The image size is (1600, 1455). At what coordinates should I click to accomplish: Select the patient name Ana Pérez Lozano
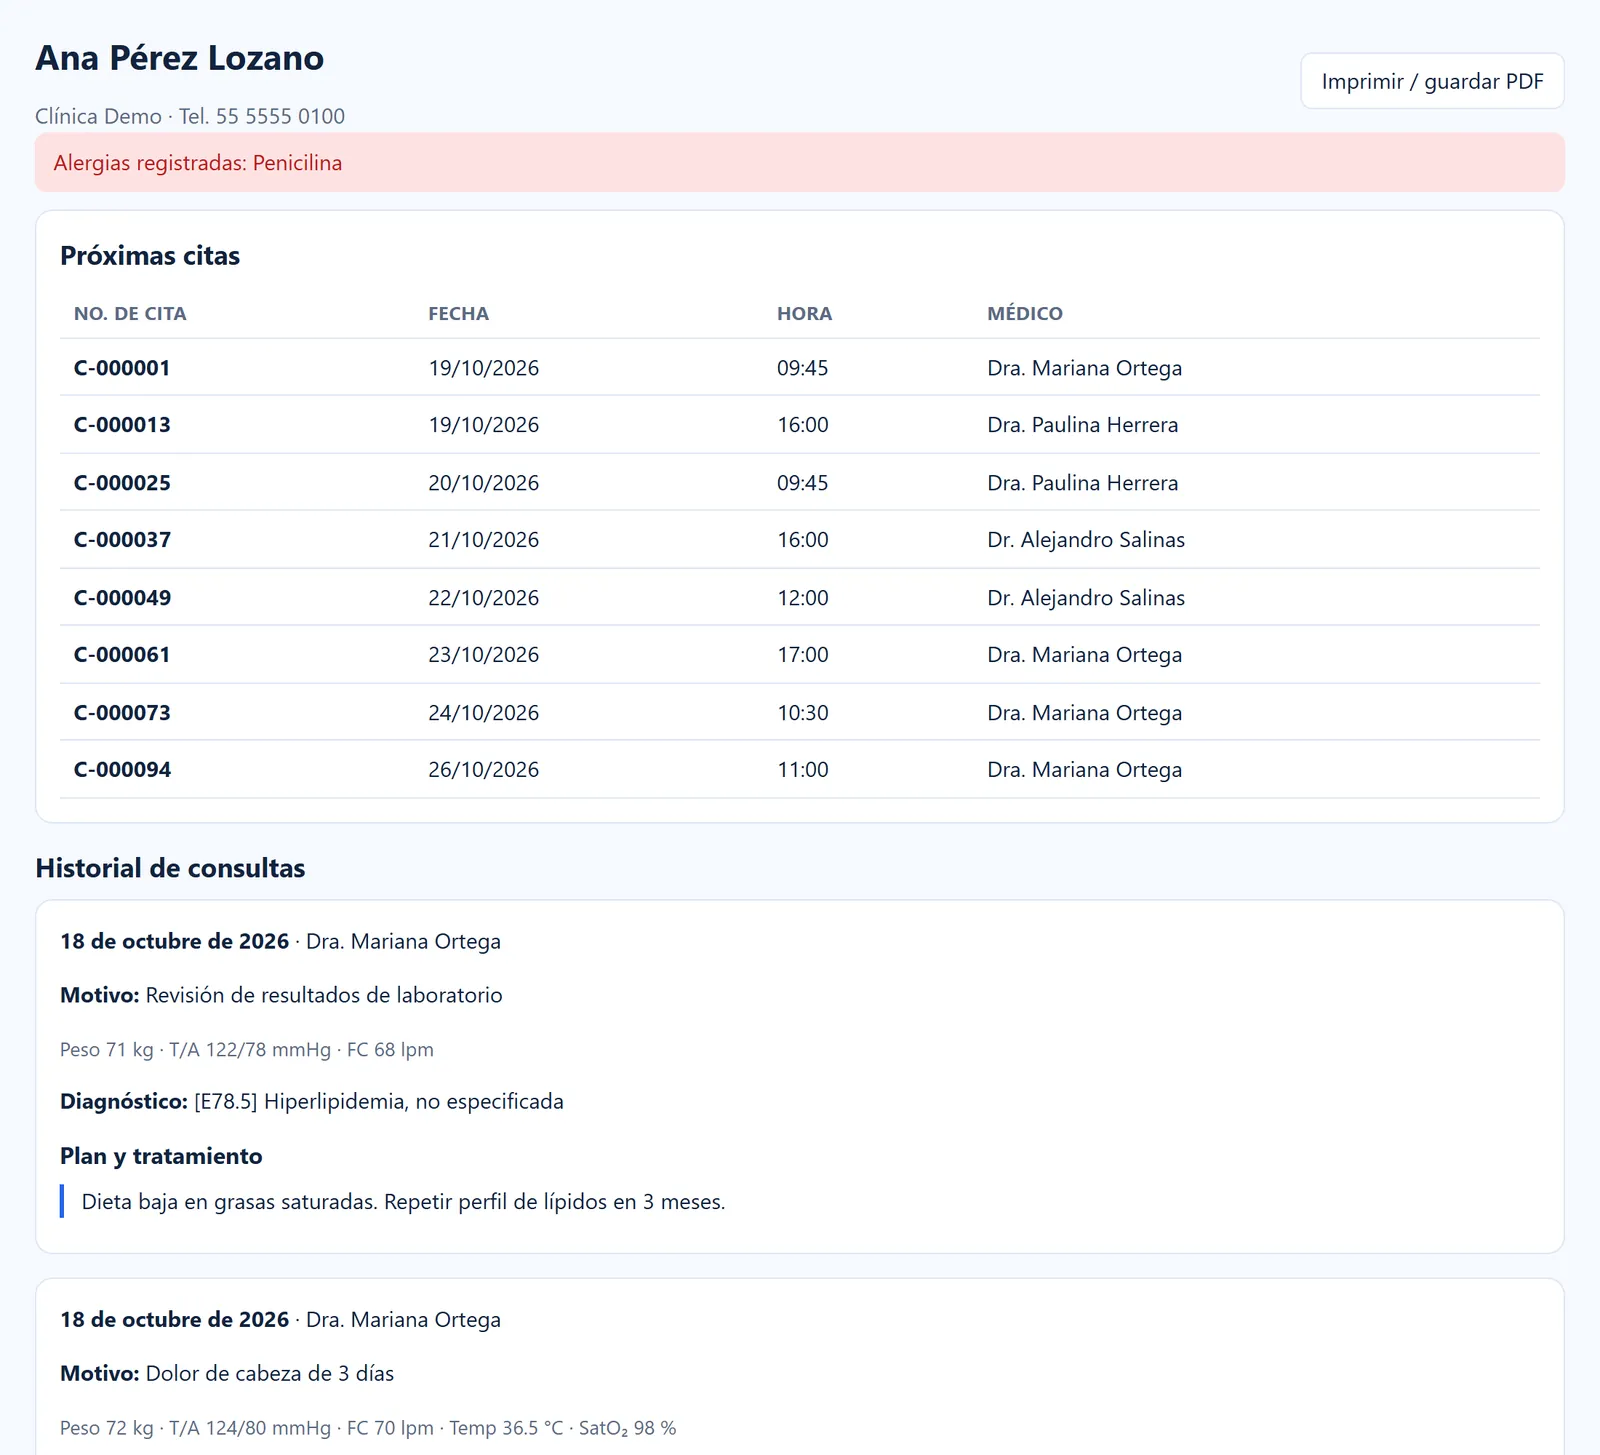coord(180,58)
